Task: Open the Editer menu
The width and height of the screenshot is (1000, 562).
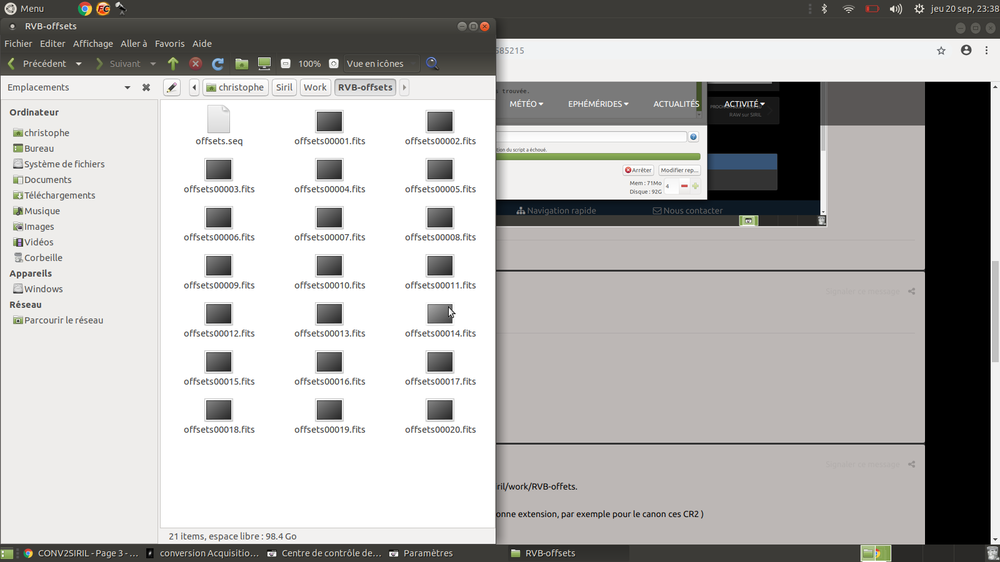Action: 52,43
